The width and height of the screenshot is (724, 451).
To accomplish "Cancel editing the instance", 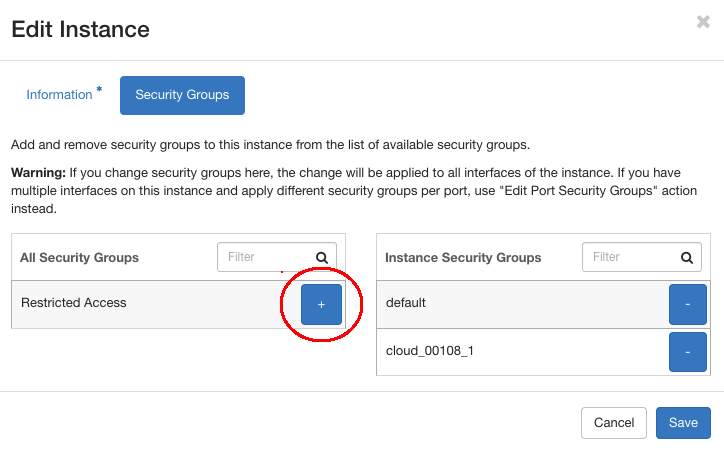I will pos(614,423).
